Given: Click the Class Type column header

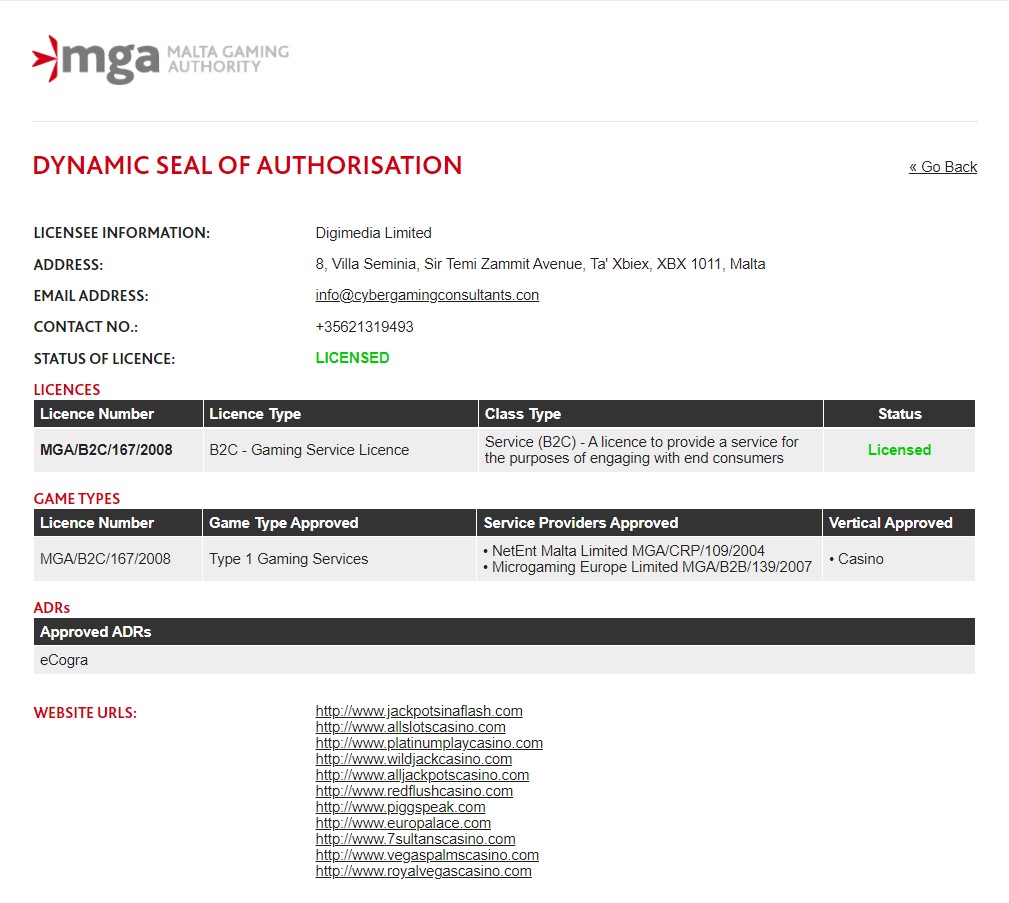Looking at the screenshot, I should coord(651,414).
